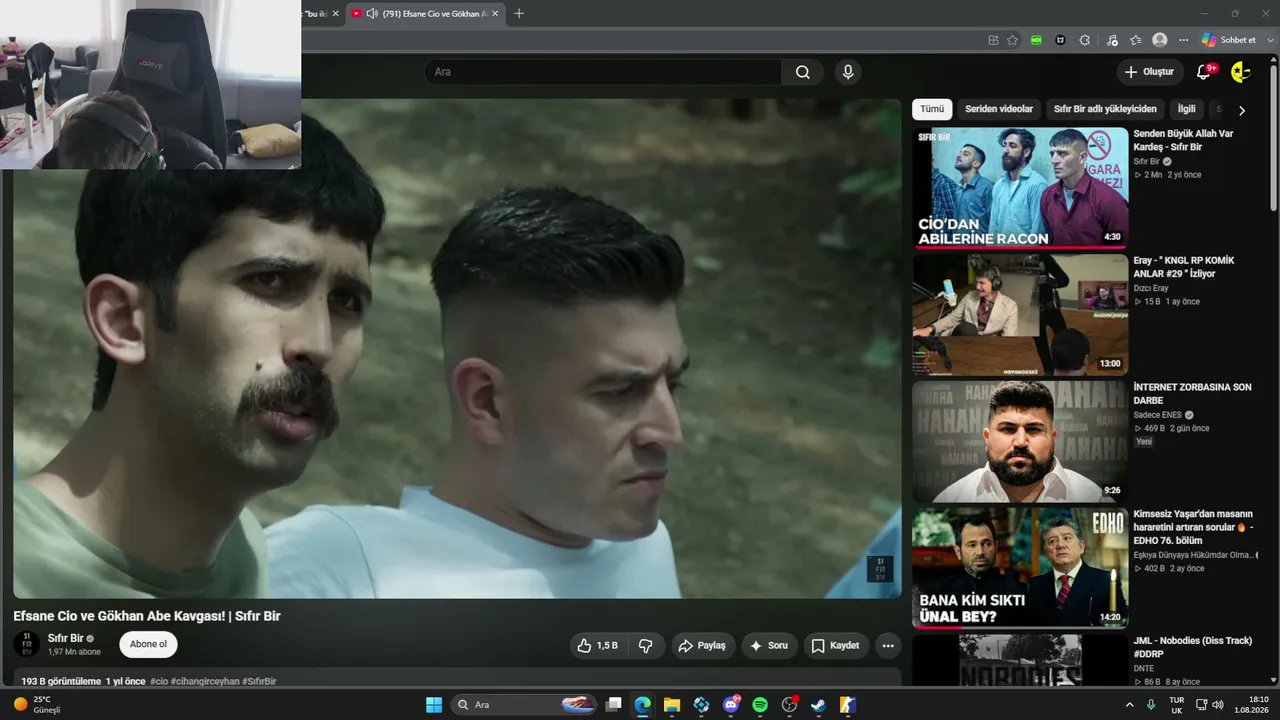
Task: Open the KNGL RP Komik Anlar thumbnail
Action: 1020,315
